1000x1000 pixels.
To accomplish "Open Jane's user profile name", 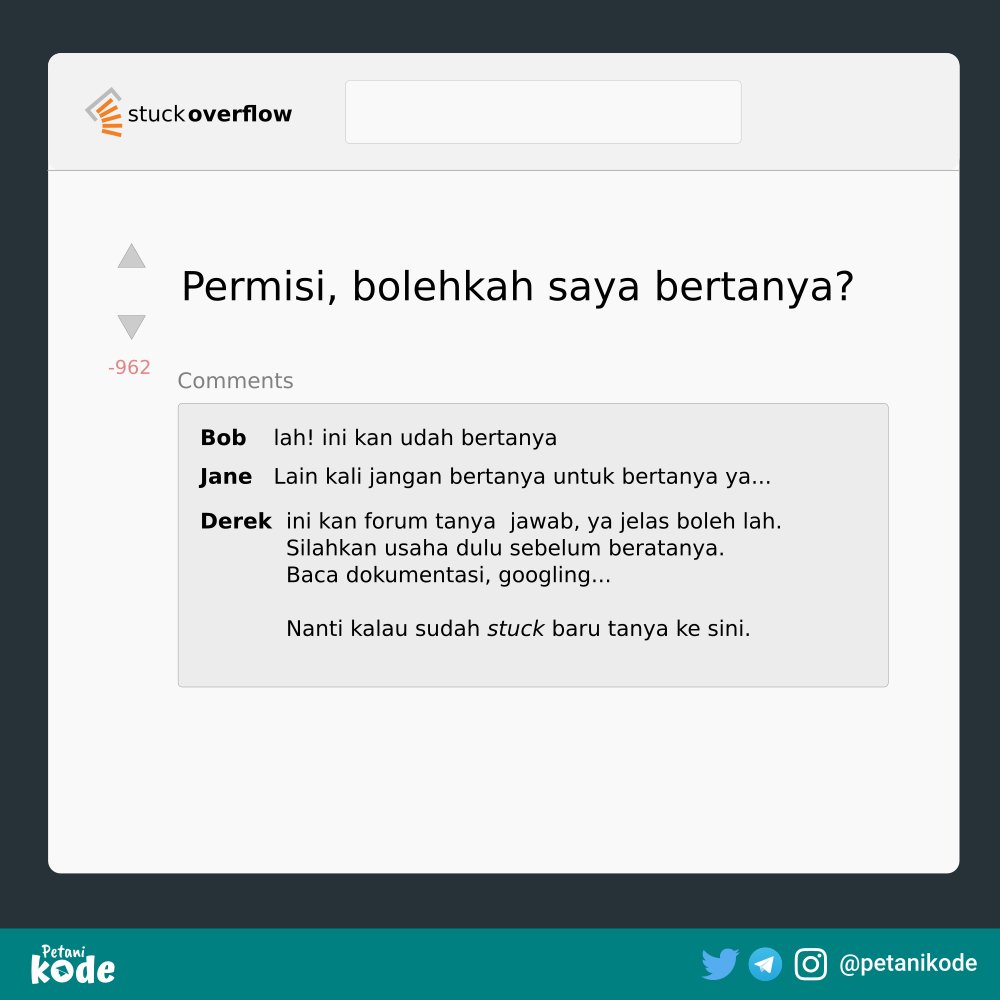I will pyautogui.click(x=226, y=476).
